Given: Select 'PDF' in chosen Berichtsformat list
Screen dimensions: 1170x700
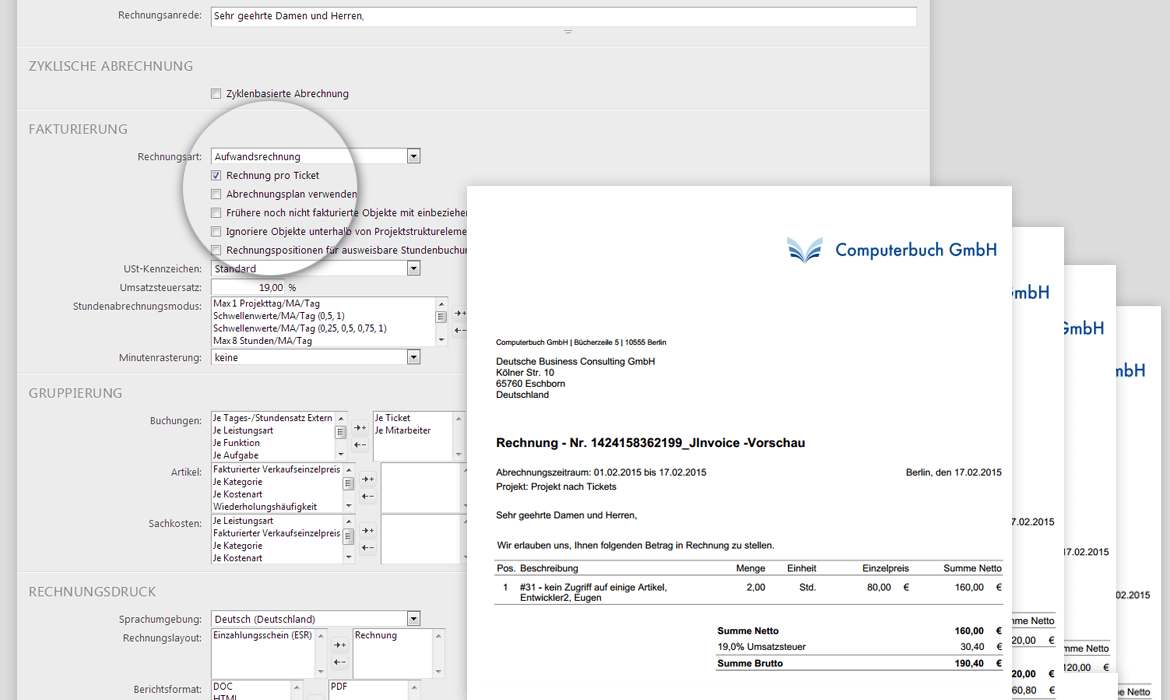Looking at the screenshot, I should 339,687.
